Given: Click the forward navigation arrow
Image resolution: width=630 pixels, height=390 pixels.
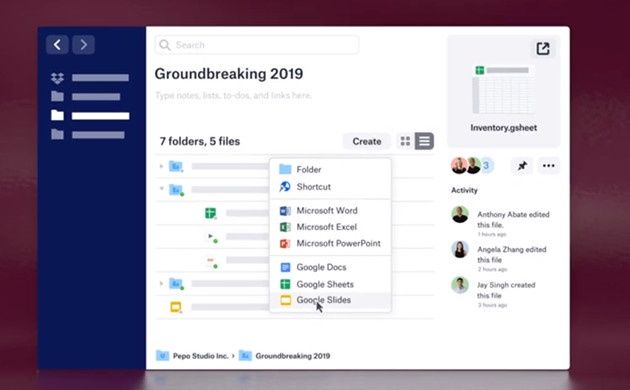Looking at the screenshot, I should (84, 45).
